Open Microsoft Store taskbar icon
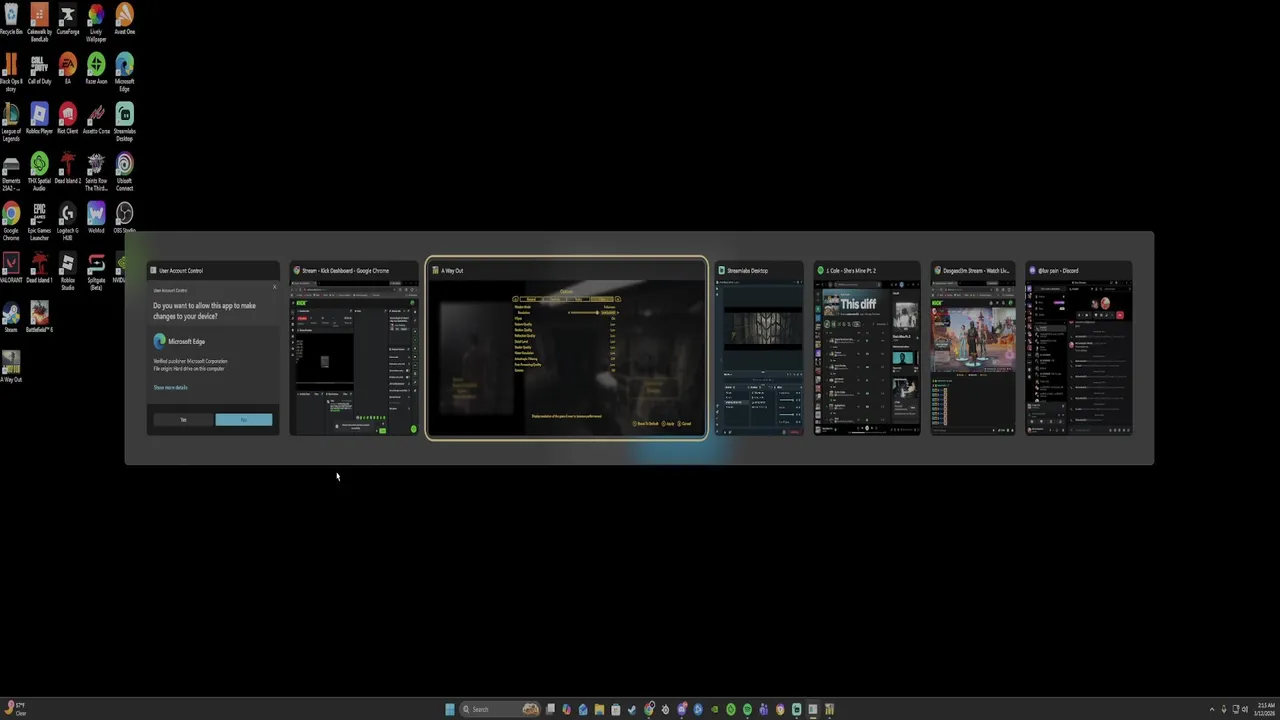This screenshot has width=1280, height=720. tap(616, 709)
